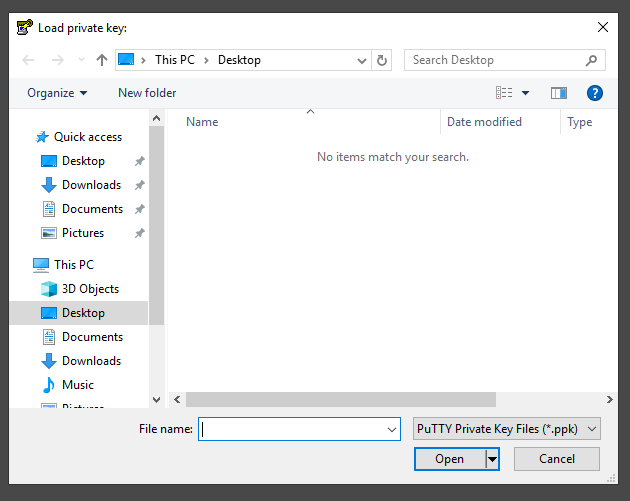Open Downloads under Quick access
Screen dimensions: 630x501
pyautogui.click(x=91, y=185)
